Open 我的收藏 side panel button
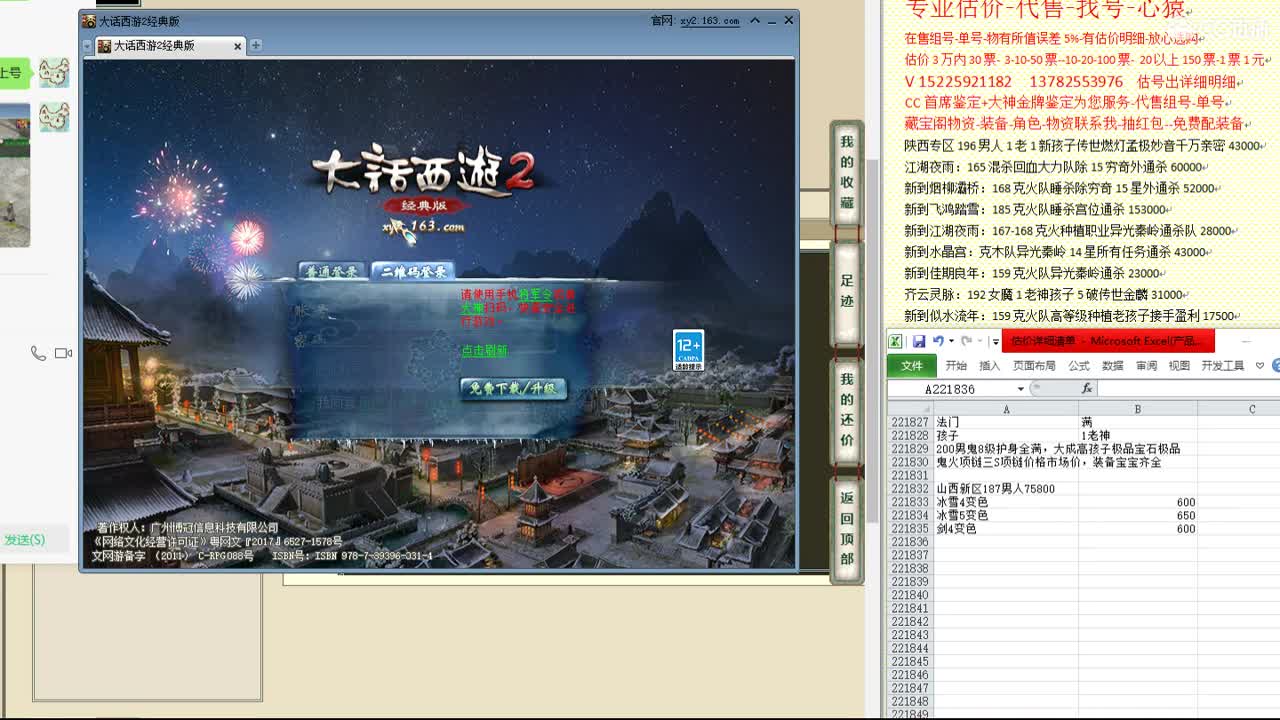 click(x=846, y=173)
